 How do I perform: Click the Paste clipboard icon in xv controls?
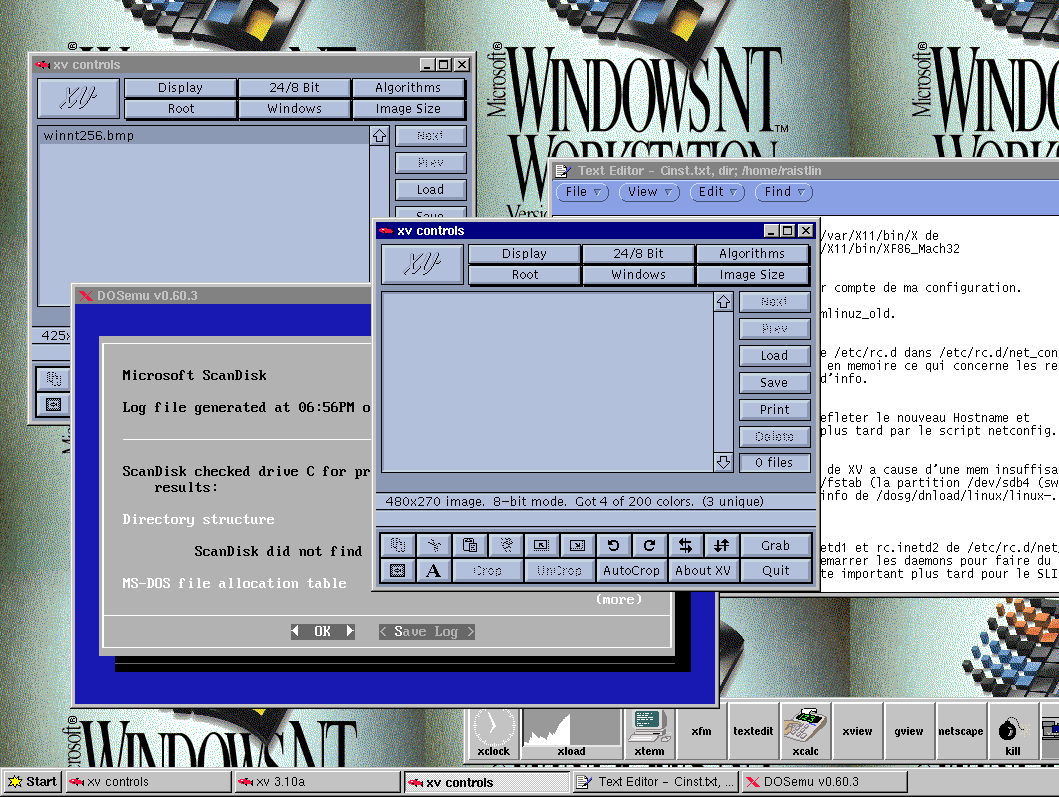tap(469, 545)
